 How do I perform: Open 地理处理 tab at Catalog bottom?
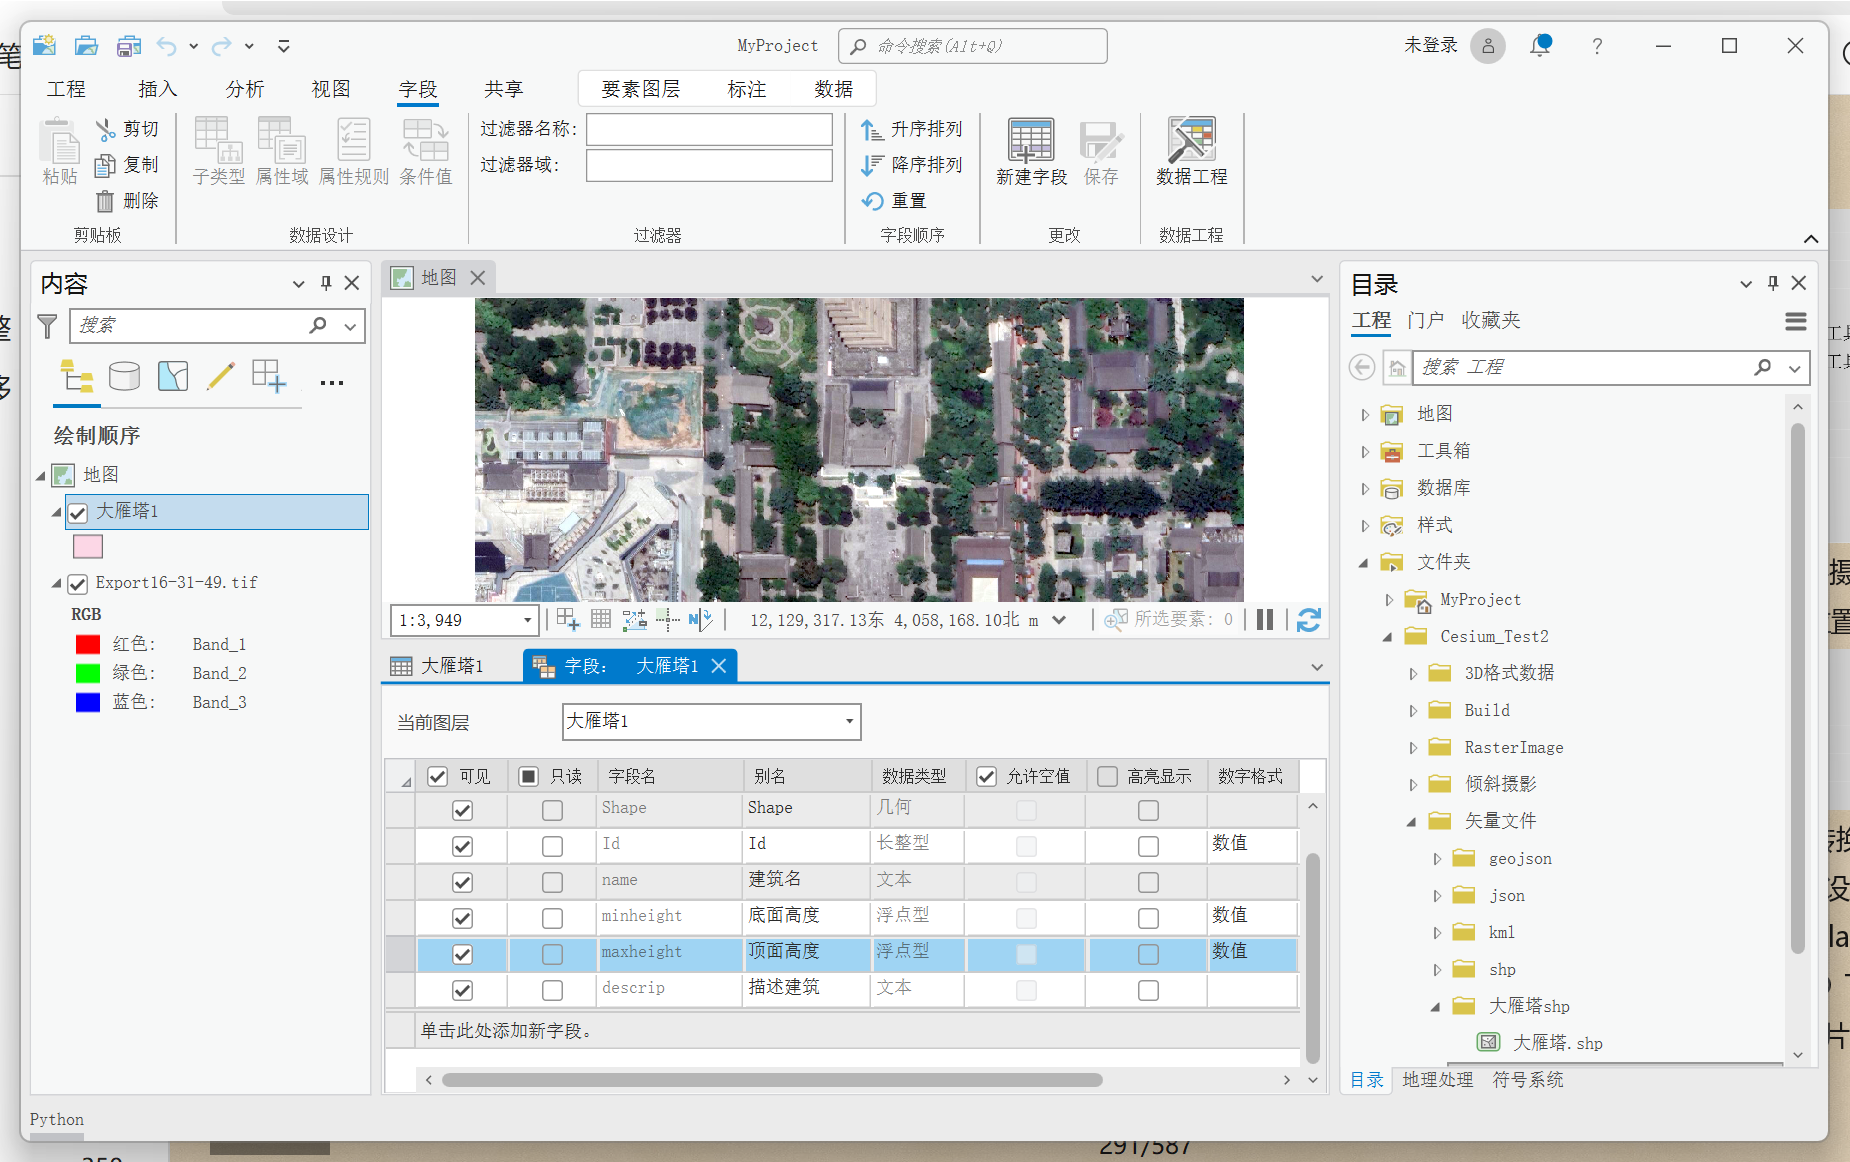tap(1438, 1080)
